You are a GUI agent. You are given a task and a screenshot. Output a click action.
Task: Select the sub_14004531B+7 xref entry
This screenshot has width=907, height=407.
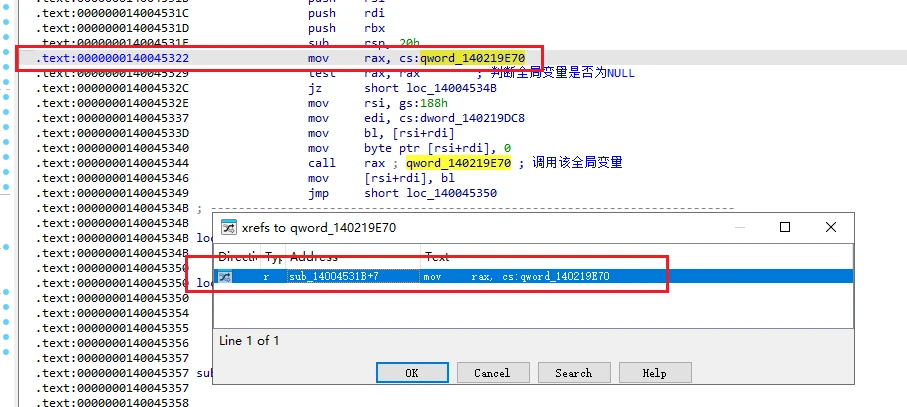533,277
